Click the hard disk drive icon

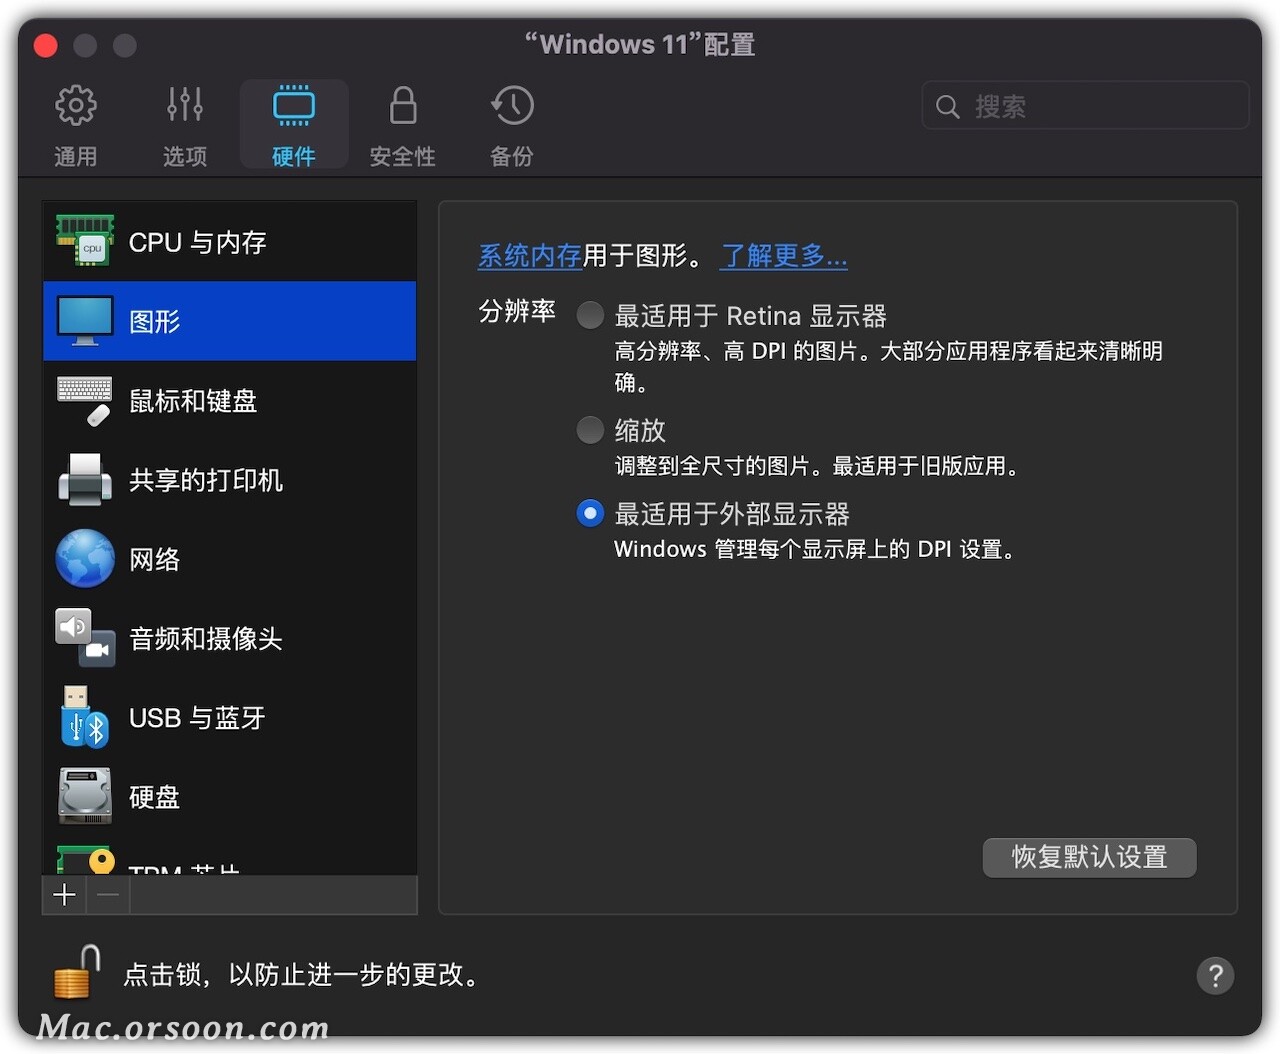coord(85,796)
